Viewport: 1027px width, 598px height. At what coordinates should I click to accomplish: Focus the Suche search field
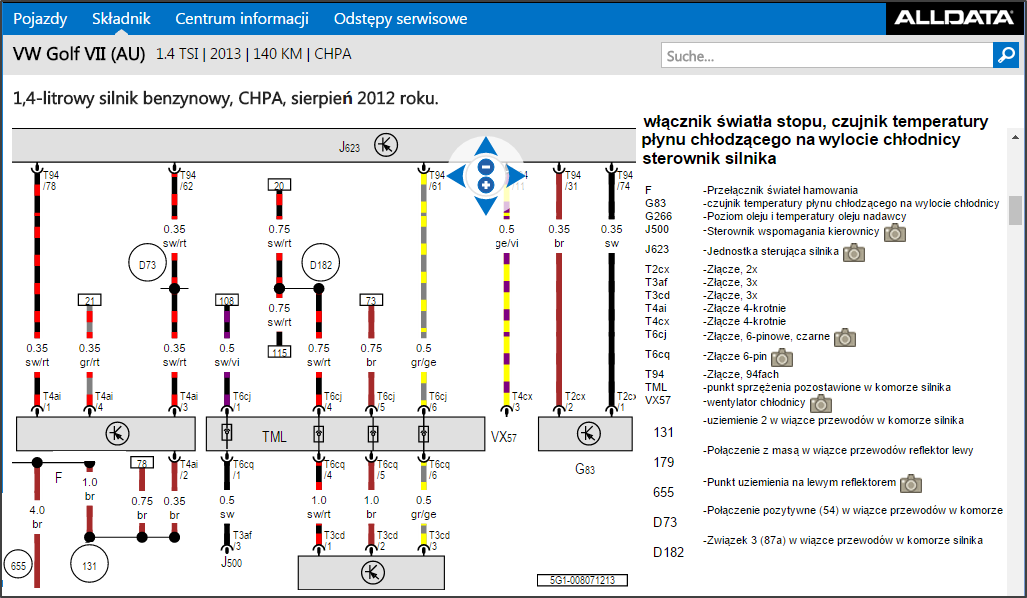pyautogui.click(x=827, y=56)
